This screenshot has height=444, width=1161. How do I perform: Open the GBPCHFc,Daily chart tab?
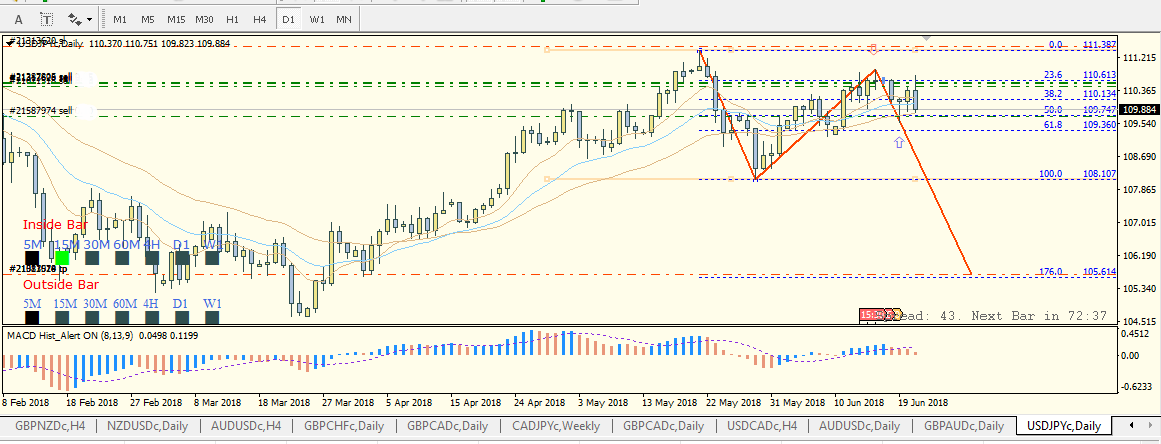tap(344, 426)
